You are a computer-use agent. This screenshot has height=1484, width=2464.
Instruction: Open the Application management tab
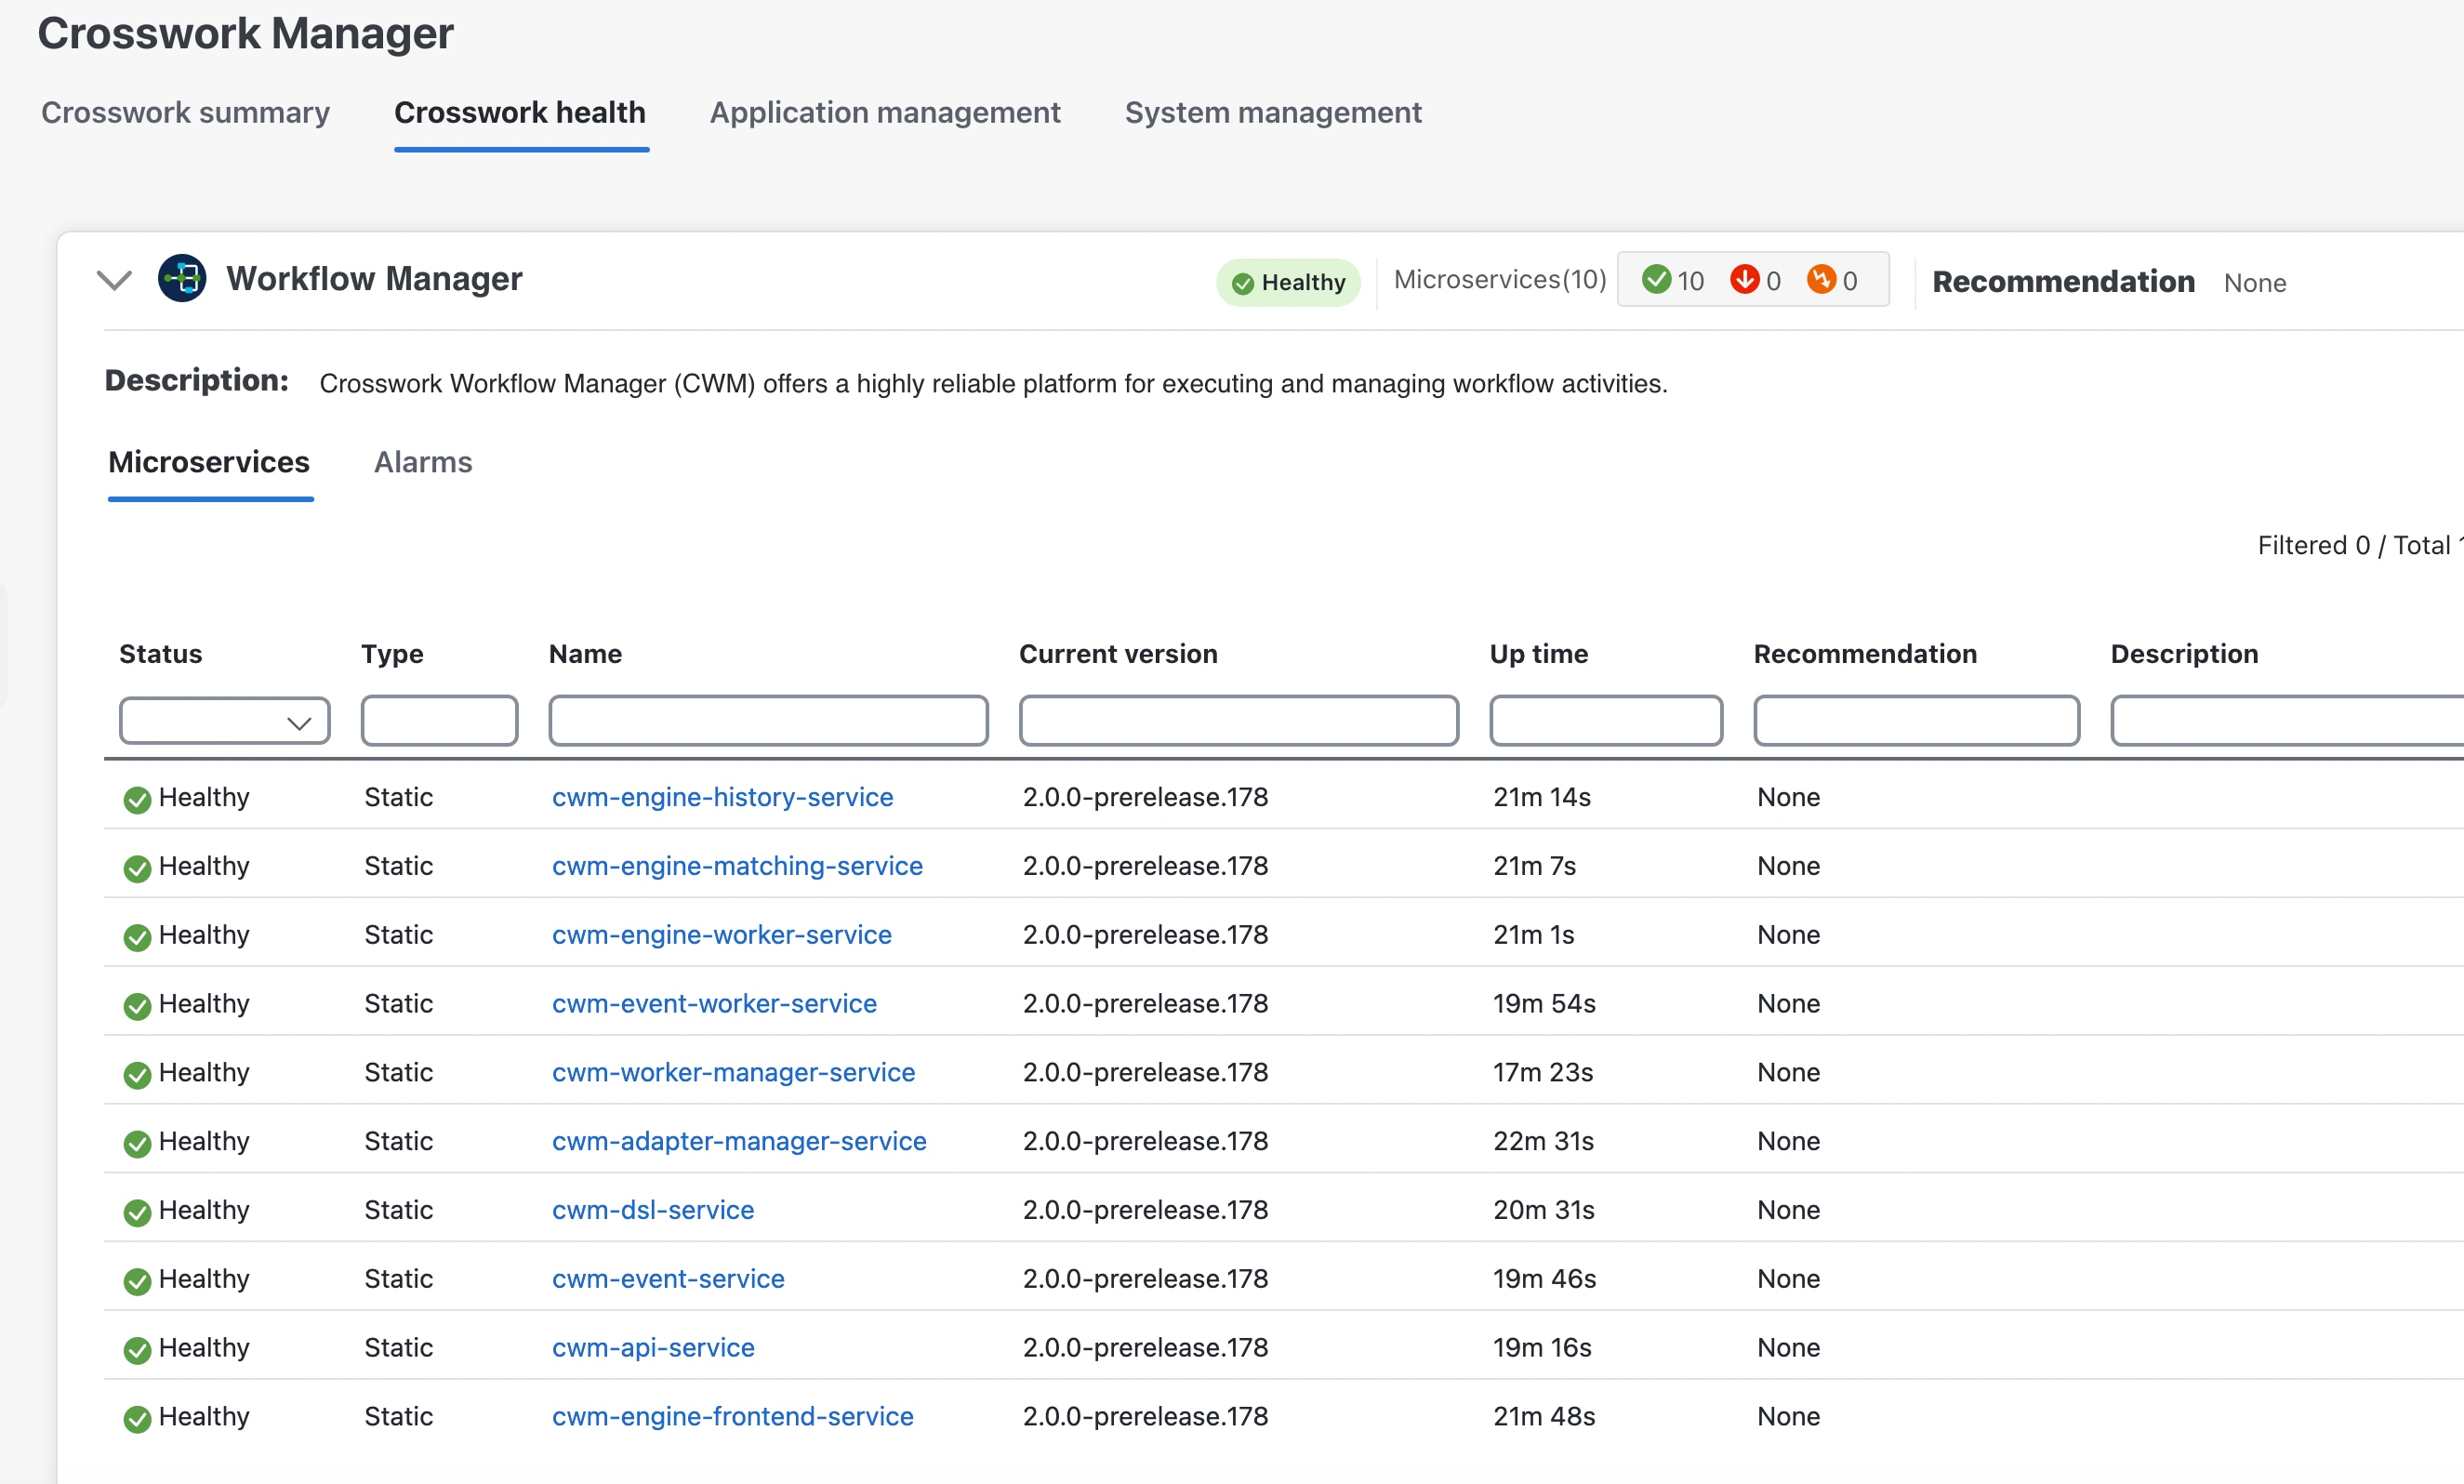[885, 112]
